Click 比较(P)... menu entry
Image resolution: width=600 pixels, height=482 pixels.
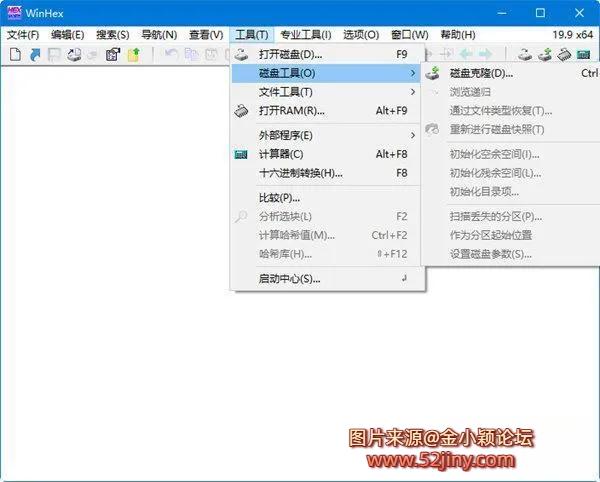pos(279,197)
